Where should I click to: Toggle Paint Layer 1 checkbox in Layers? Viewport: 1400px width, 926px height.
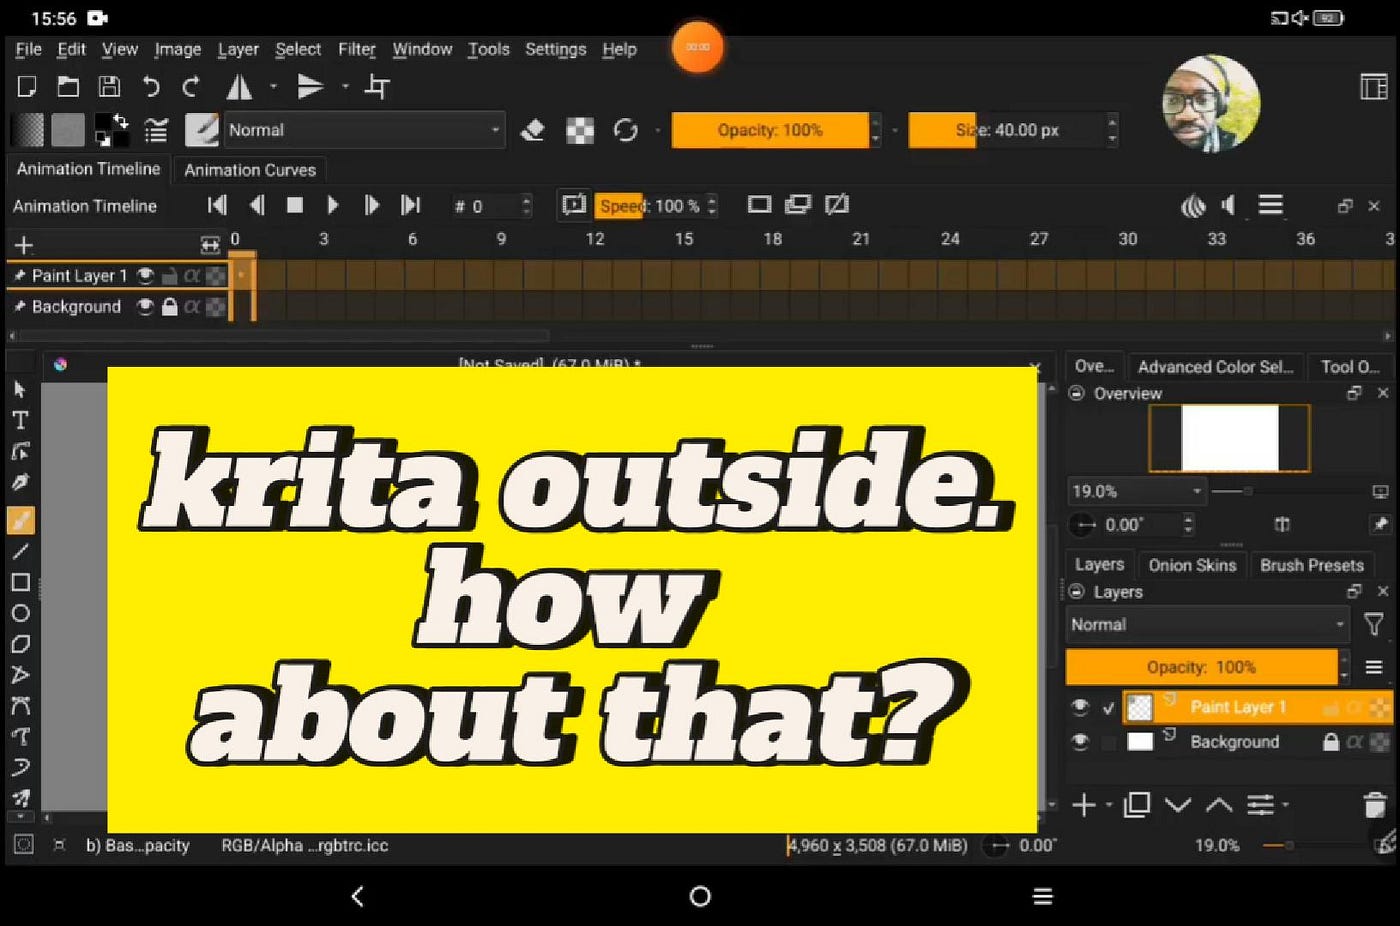(x=1108, y=707)
